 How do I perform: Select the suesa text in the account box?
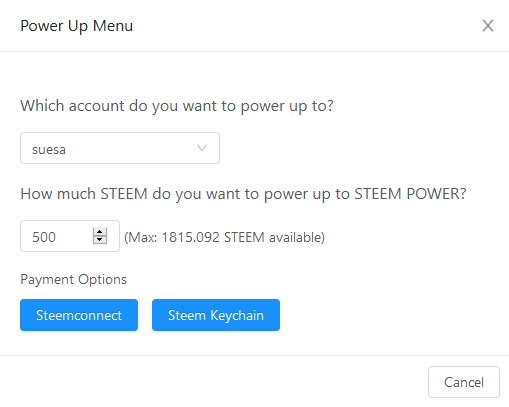coord(49,150)
